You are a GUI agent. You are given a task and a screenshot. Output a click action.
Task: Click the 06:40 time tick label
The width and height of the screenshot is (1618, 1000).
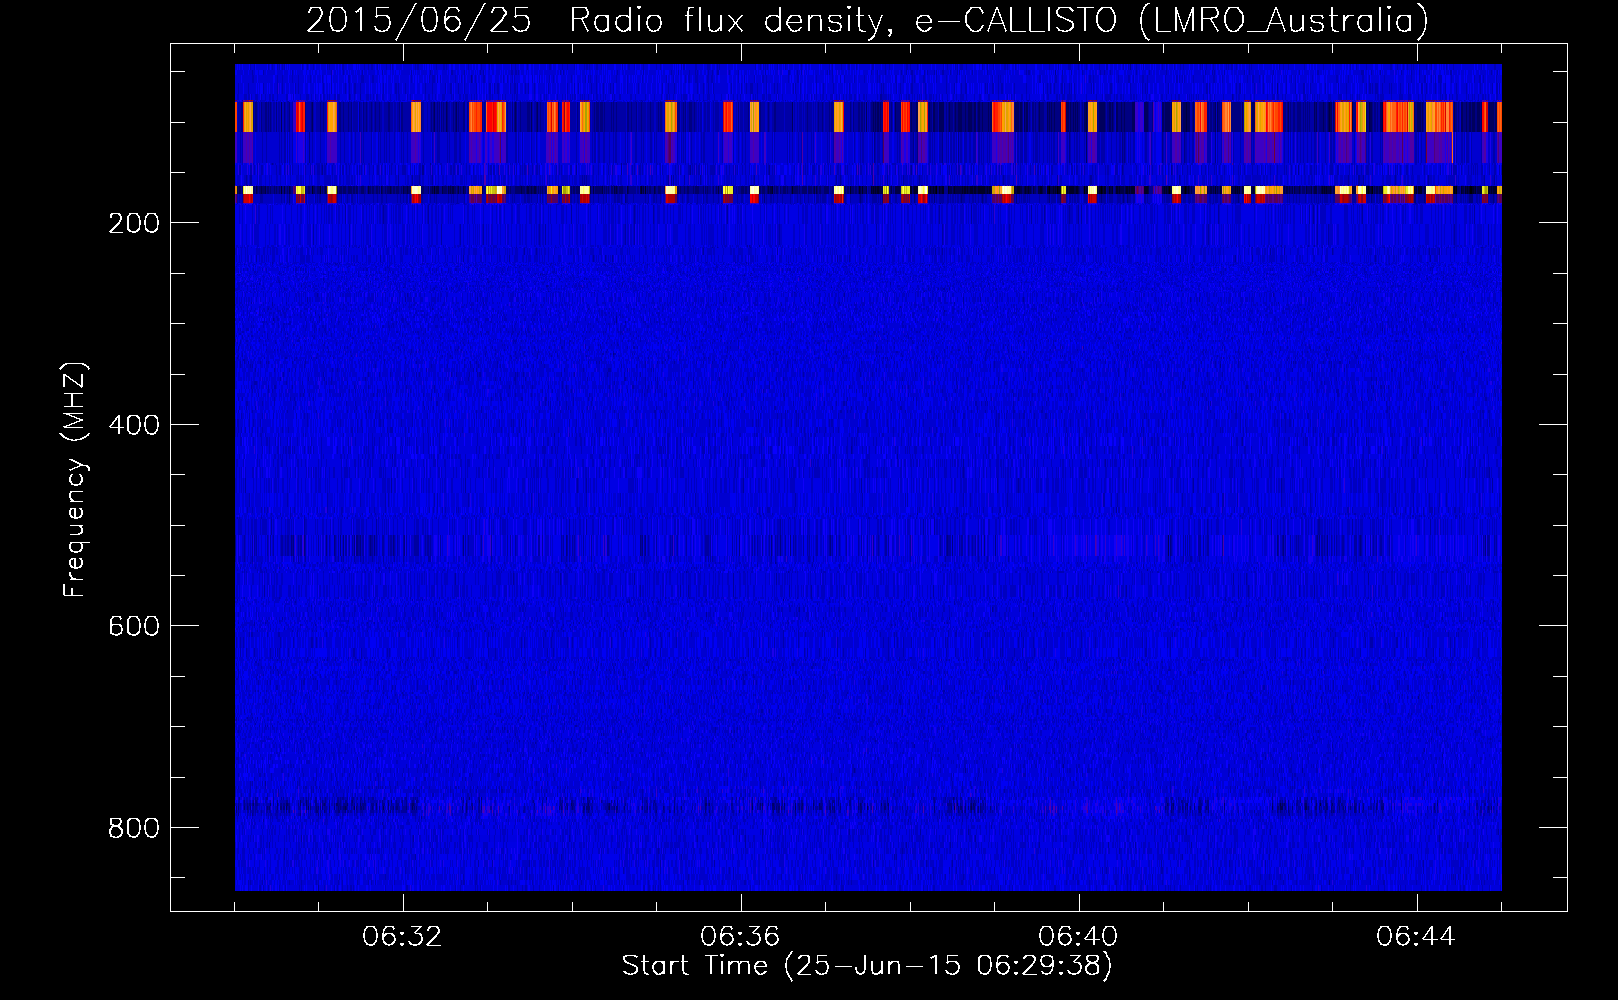1078,937
